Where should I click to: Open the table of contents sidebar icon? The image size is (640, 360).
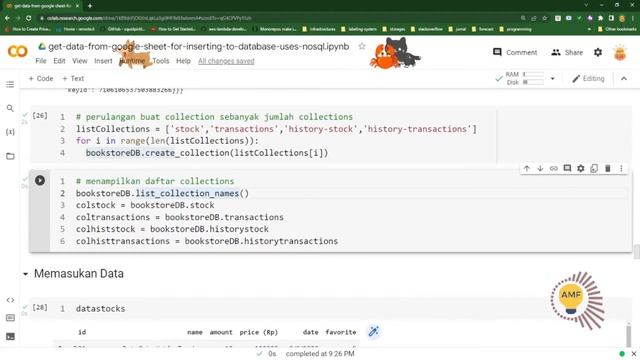(10, 84)
